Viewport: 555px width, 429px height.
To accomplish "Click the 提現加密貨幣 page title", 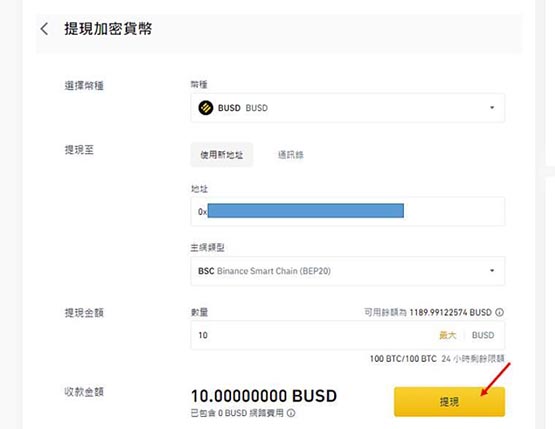I will [x=108, y=29].
